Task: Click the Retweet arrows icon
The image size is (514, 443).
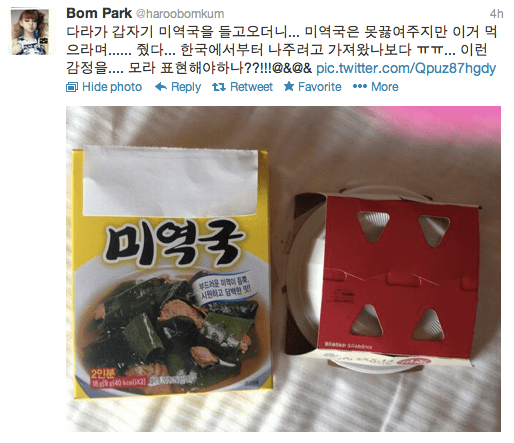Action: [219, 87]
